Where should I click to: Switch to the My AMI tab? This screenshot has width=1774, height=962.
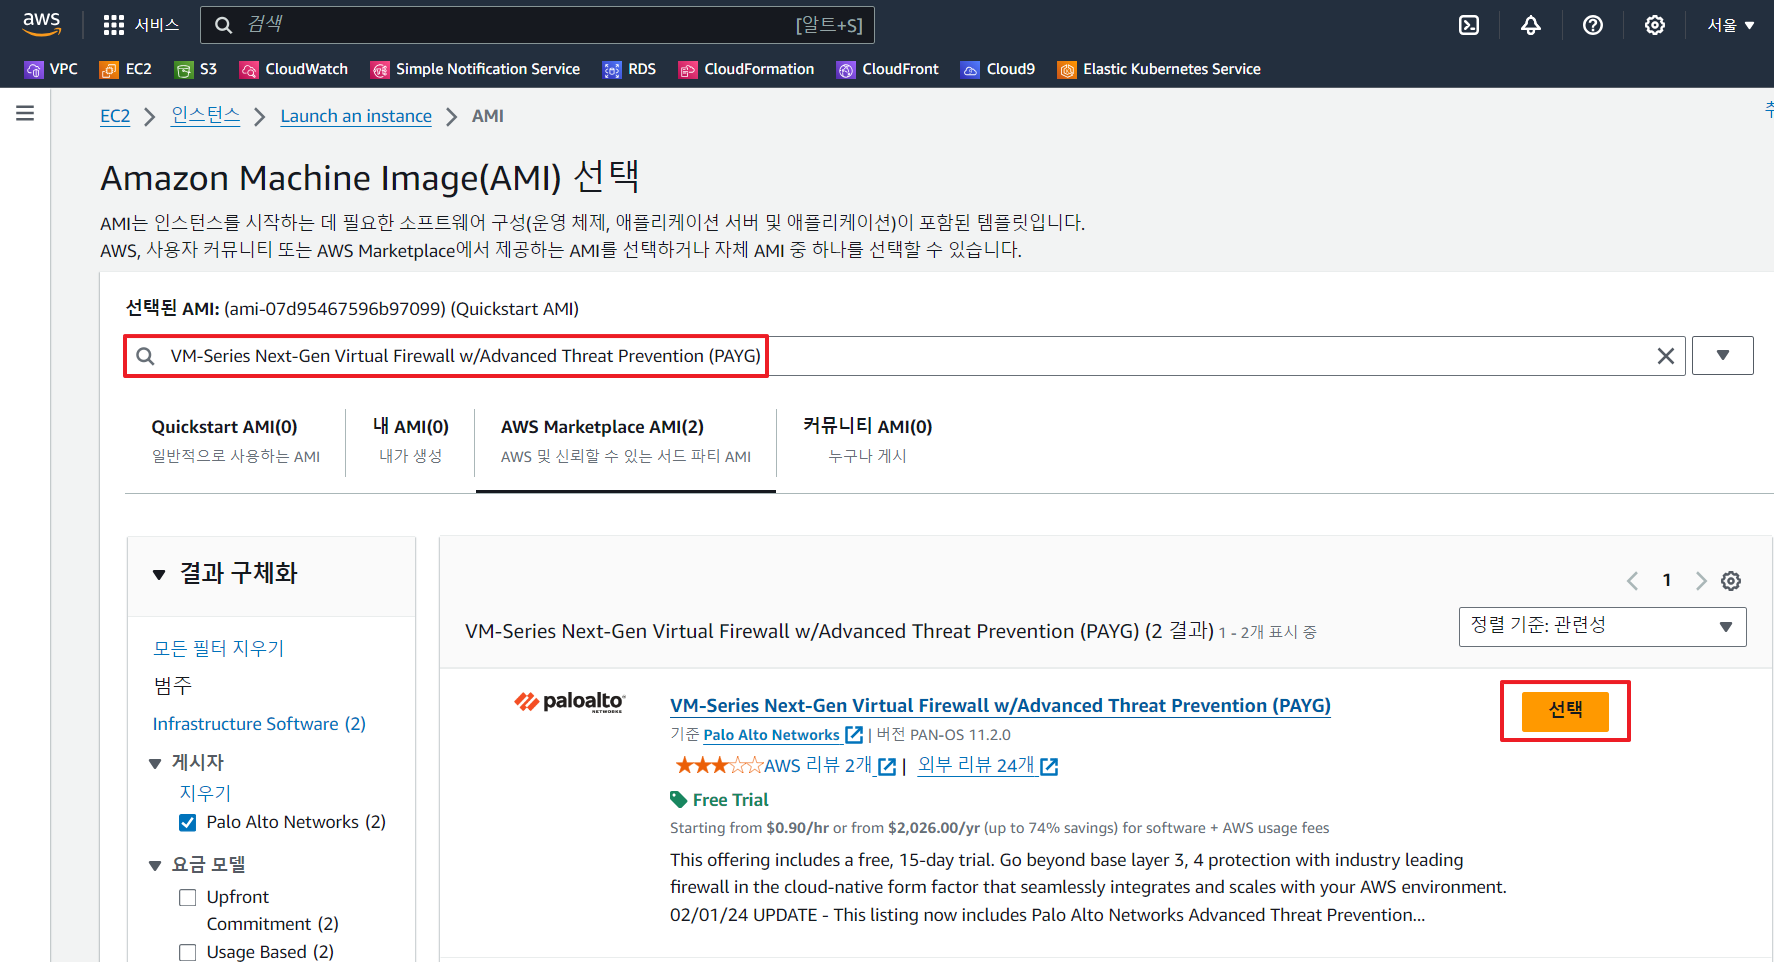click(x=410, y=440)
